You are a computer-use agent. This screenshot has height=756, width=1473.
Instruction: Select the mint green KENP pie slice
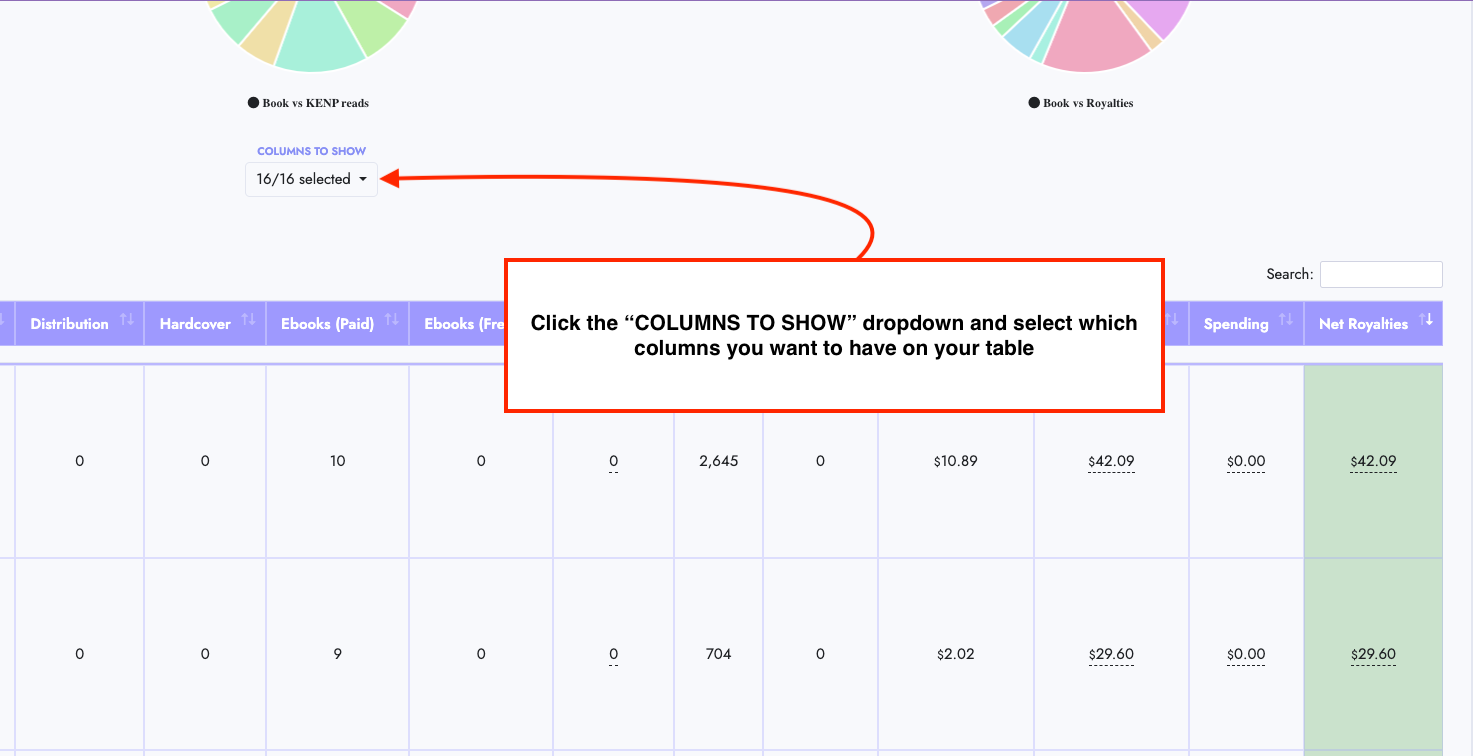click(320, 40)
